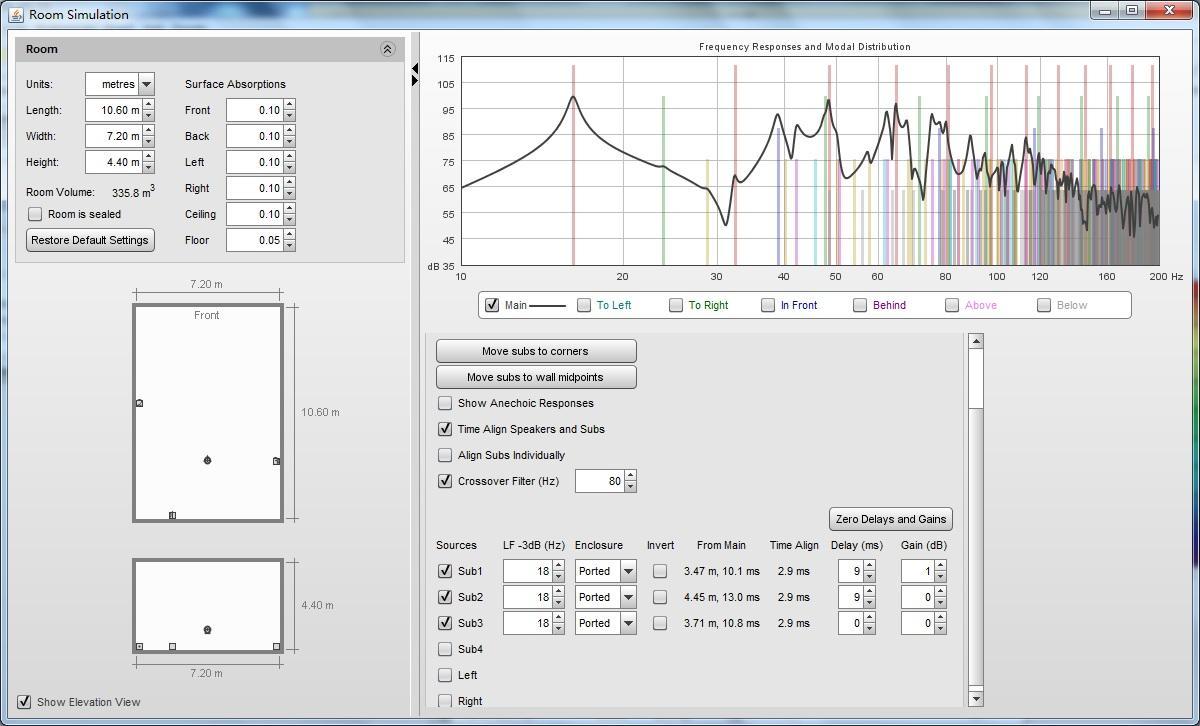The width and height of the screenshot is (1200, 726).
Task: Click the Java icon in the title bar
Action: pos(15,14)
